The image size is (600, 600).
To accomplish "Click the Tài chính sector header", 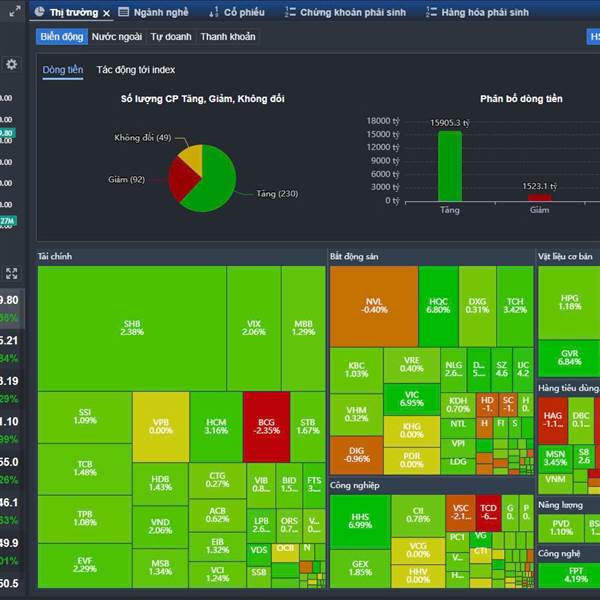I will coord(55,257).
